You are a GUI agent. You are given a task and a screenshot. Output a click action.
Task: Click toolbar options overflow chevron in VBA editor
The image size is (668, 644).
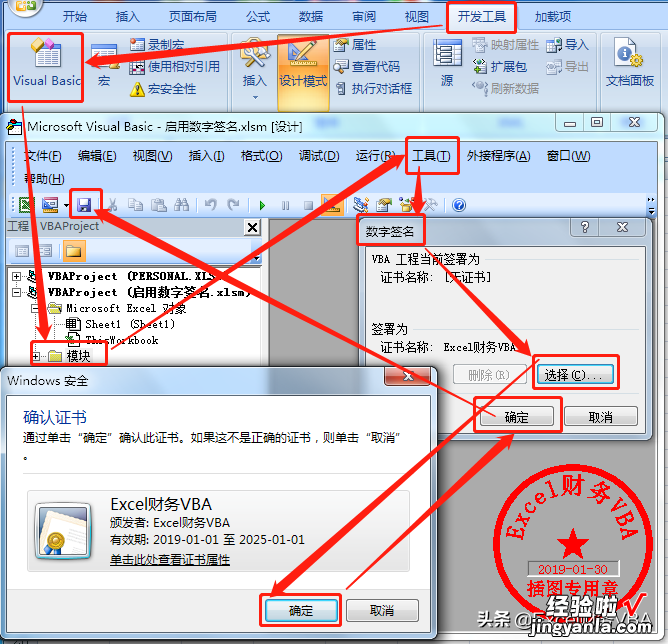pyautogui.click(x=651, y=205)
